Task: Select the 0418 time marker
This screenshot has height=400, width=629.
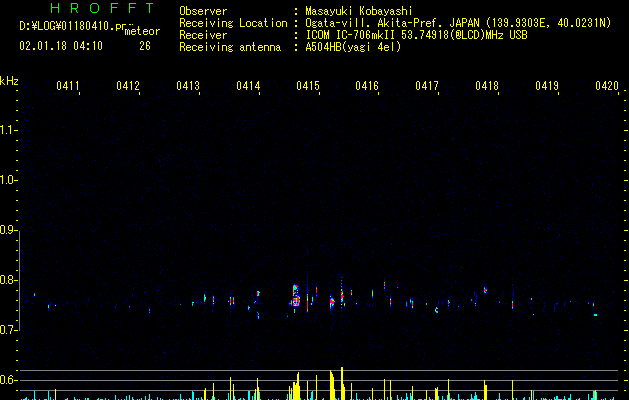Action: point(487,85)
